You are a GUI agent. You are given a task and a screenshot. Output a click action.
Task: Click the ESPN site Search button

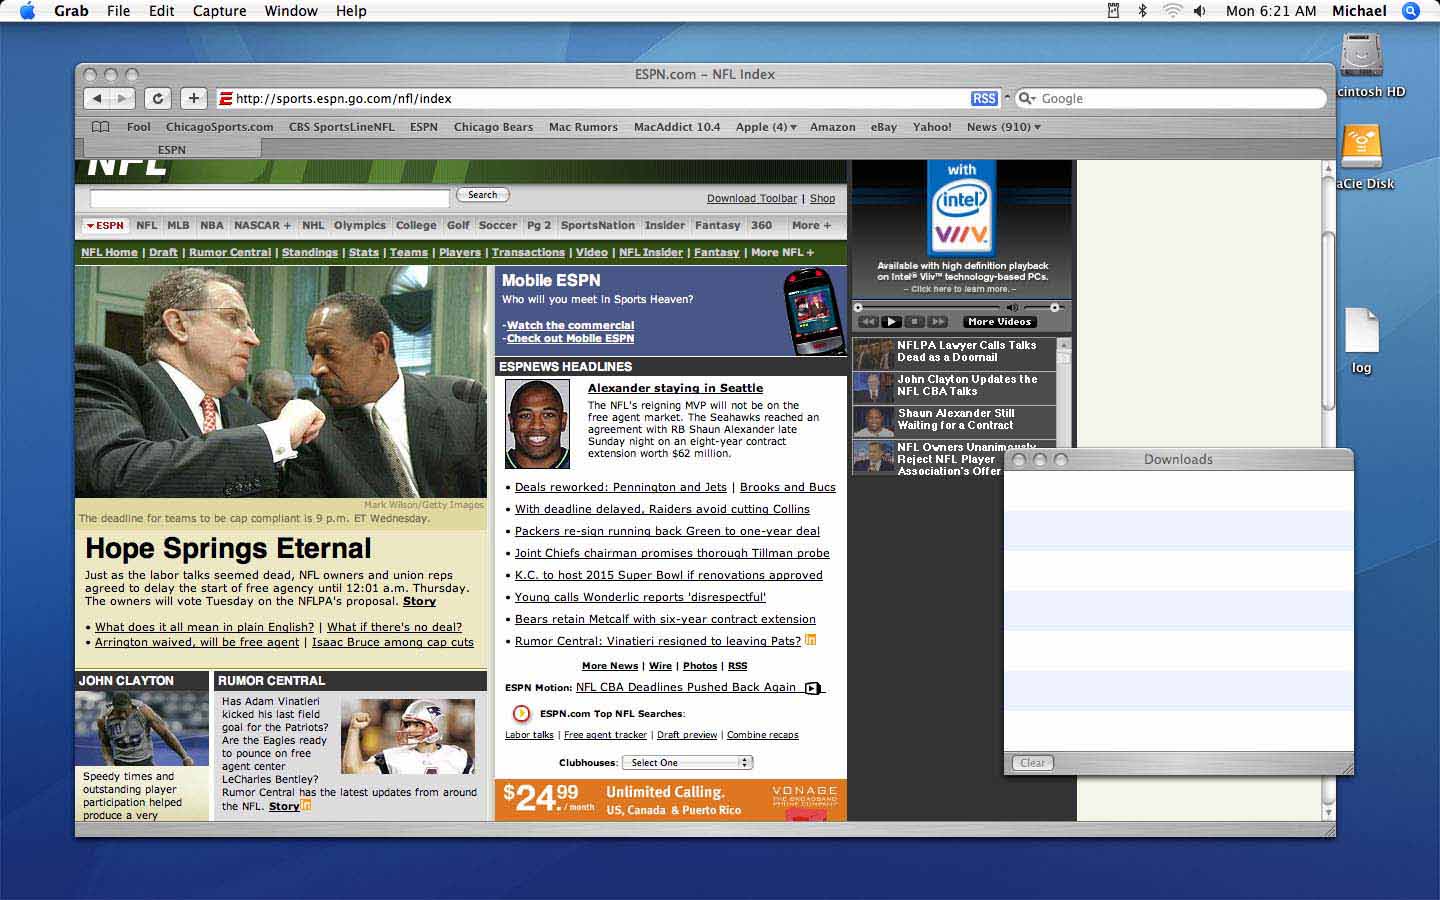tap(483, 195)
